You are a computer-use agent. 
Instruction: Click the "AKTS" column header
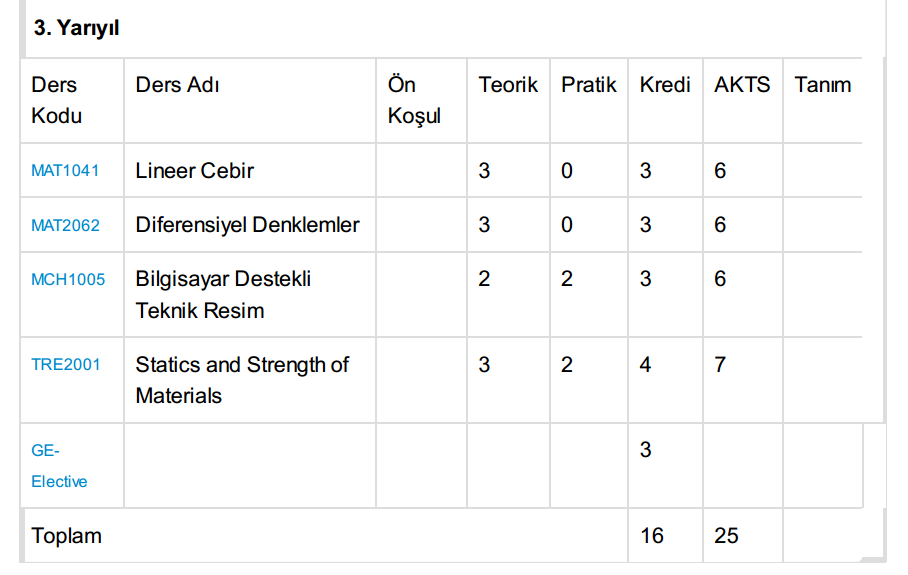742,85
